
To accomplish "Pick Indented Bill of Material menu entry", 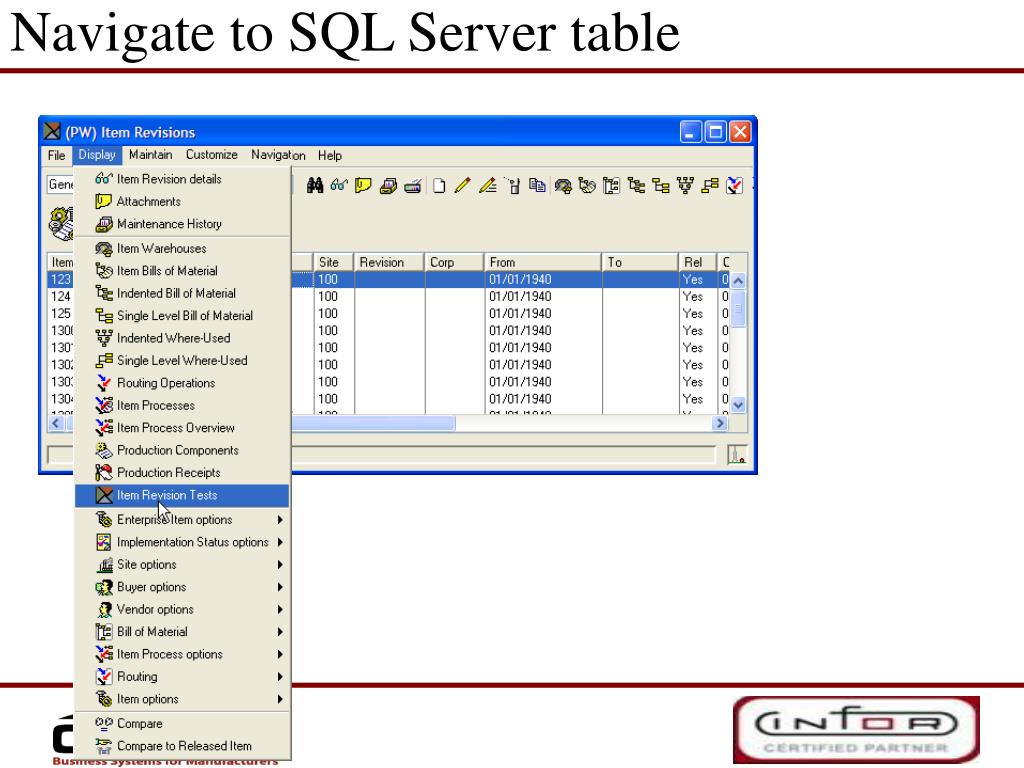I will point(182,293).
